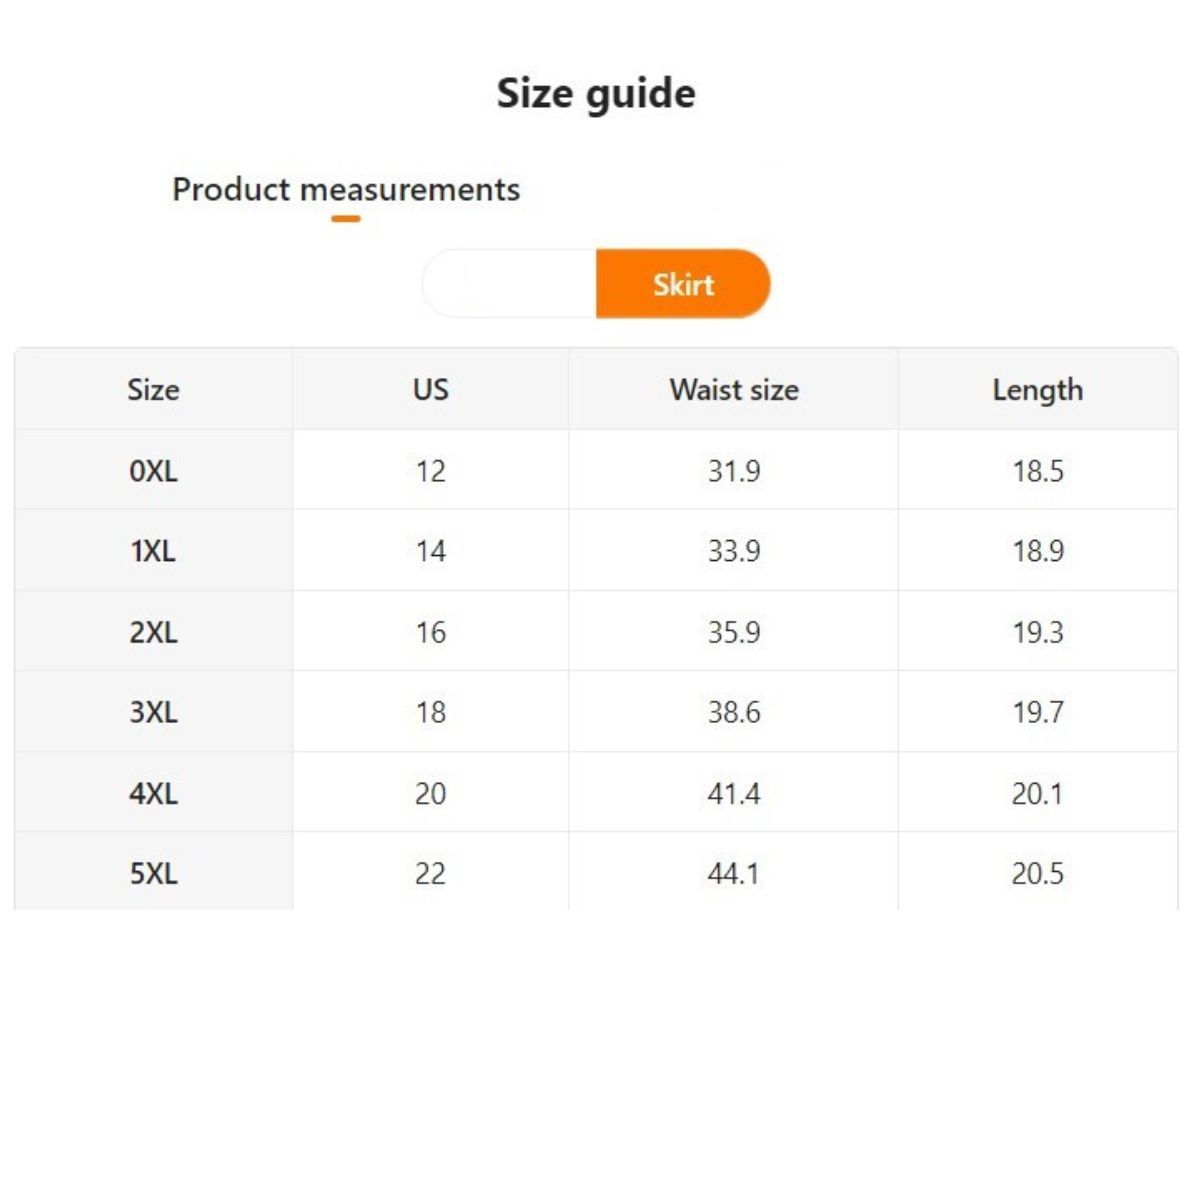
Task: Click the Length column header
Action: [1037, 389]
